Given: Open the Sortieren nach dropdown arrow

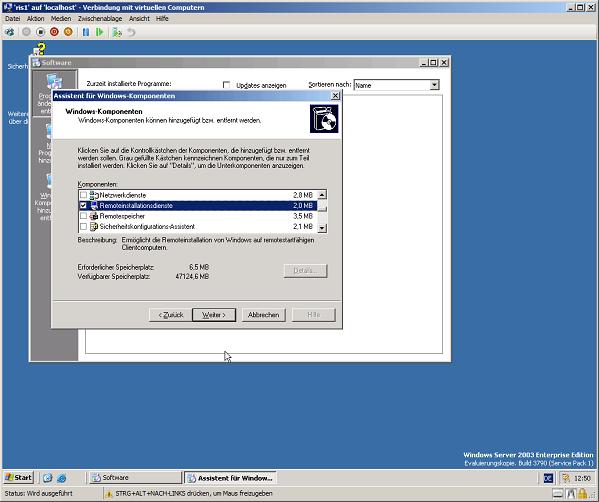Looking at the screenshot, I should (x=434, y=85).
